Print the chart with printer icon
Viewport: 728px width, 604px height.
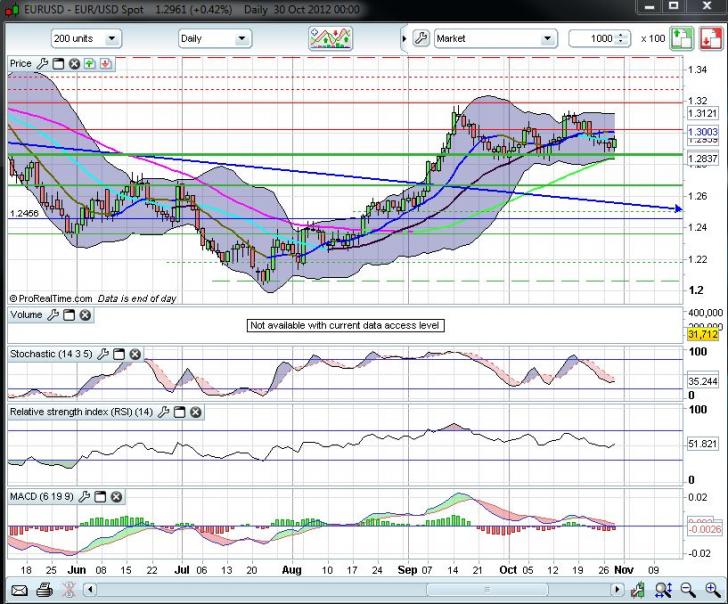(x=45, y=590)
